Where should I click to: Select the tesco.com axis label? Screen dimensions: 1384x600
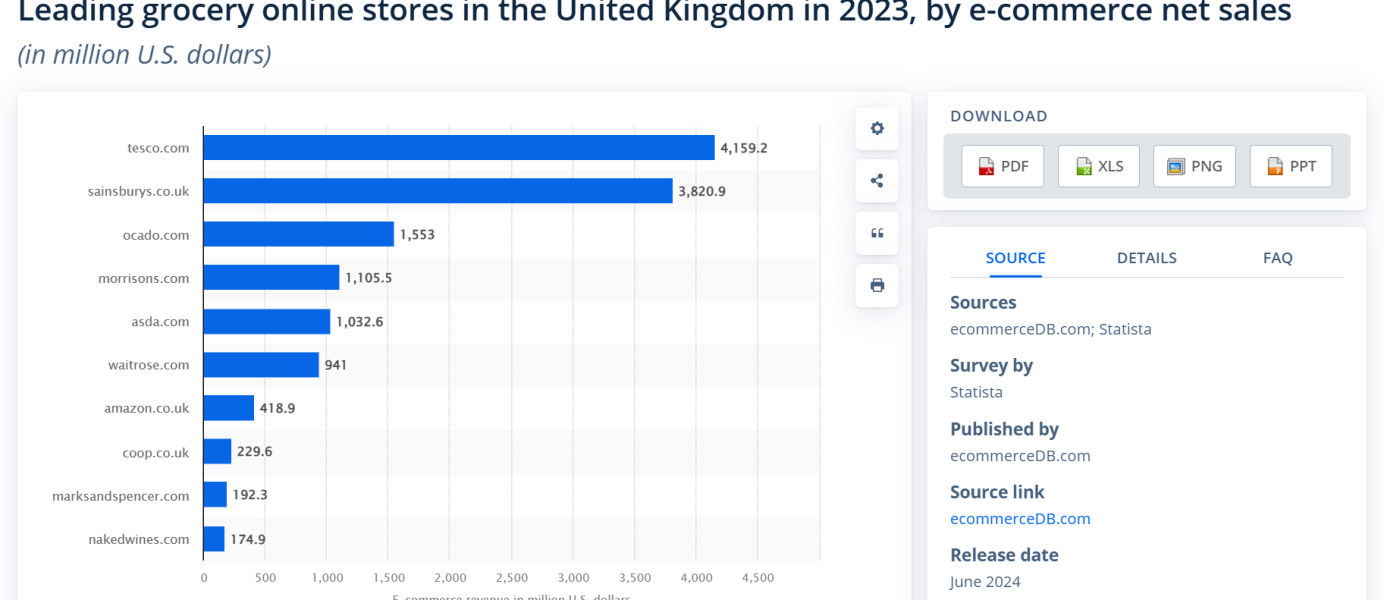point(158,148)
